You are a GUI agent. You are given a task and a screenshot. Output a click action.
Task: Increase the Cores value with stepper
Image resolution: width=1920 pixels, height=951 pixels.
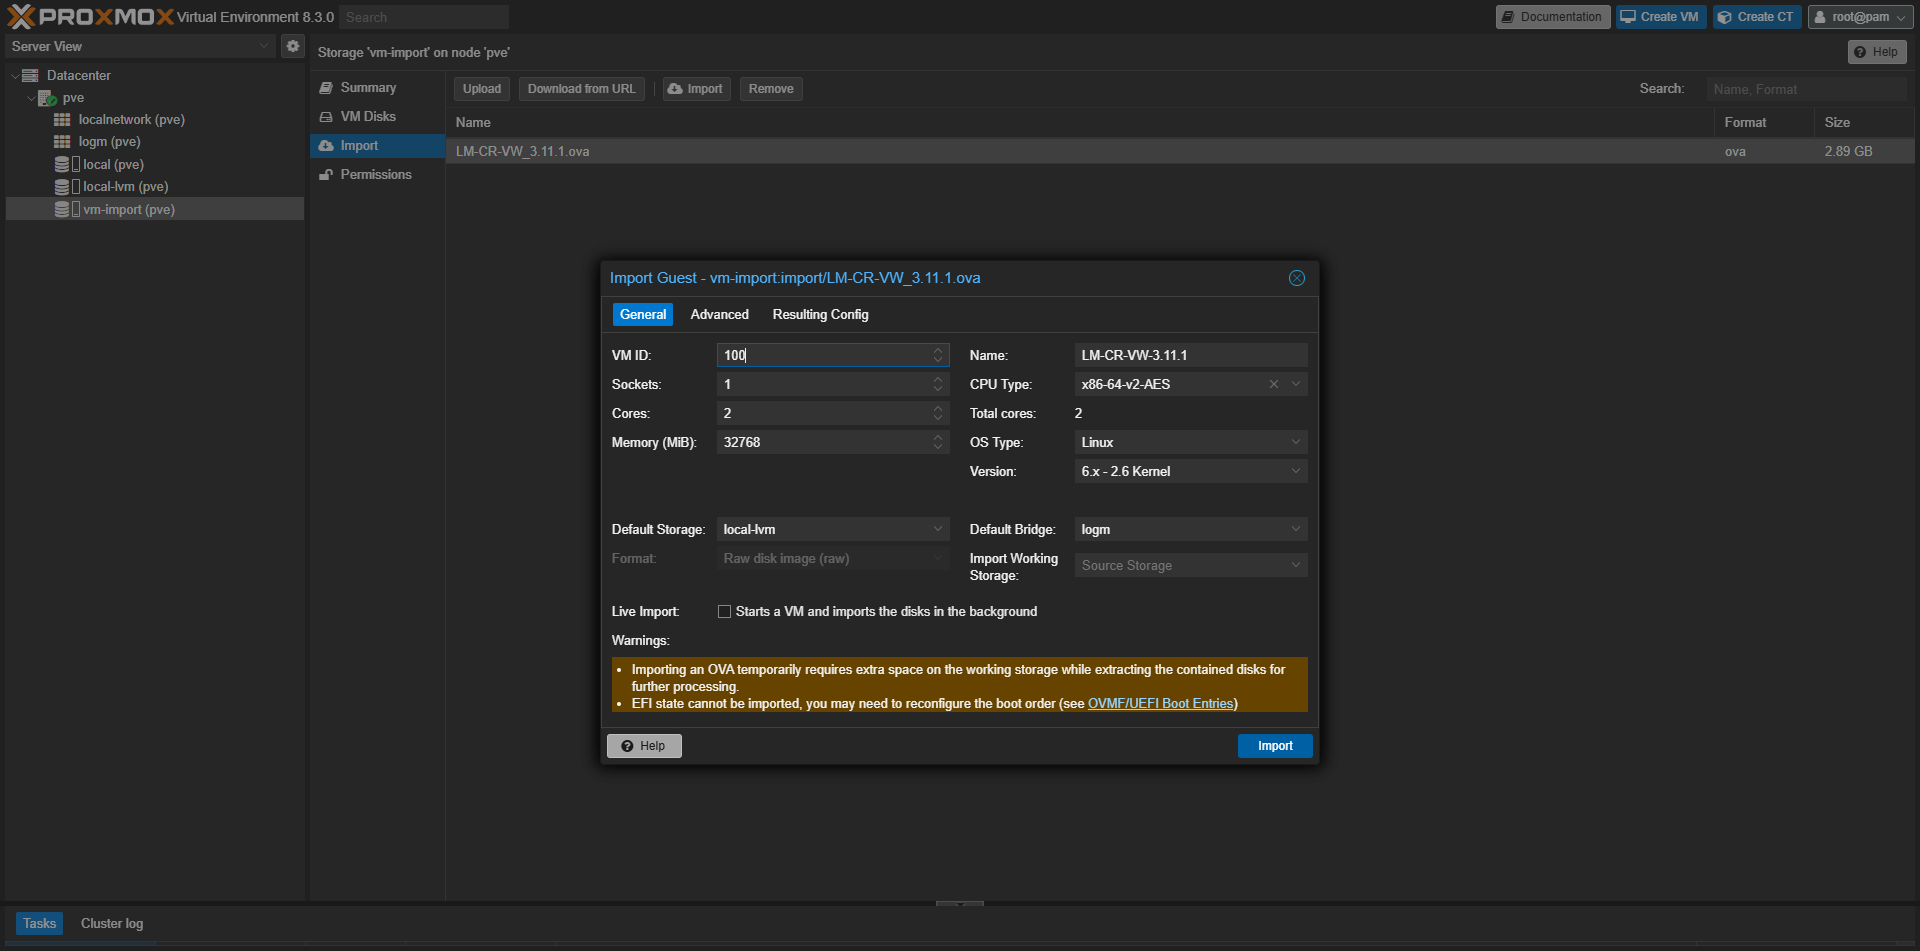coord(938,409)
